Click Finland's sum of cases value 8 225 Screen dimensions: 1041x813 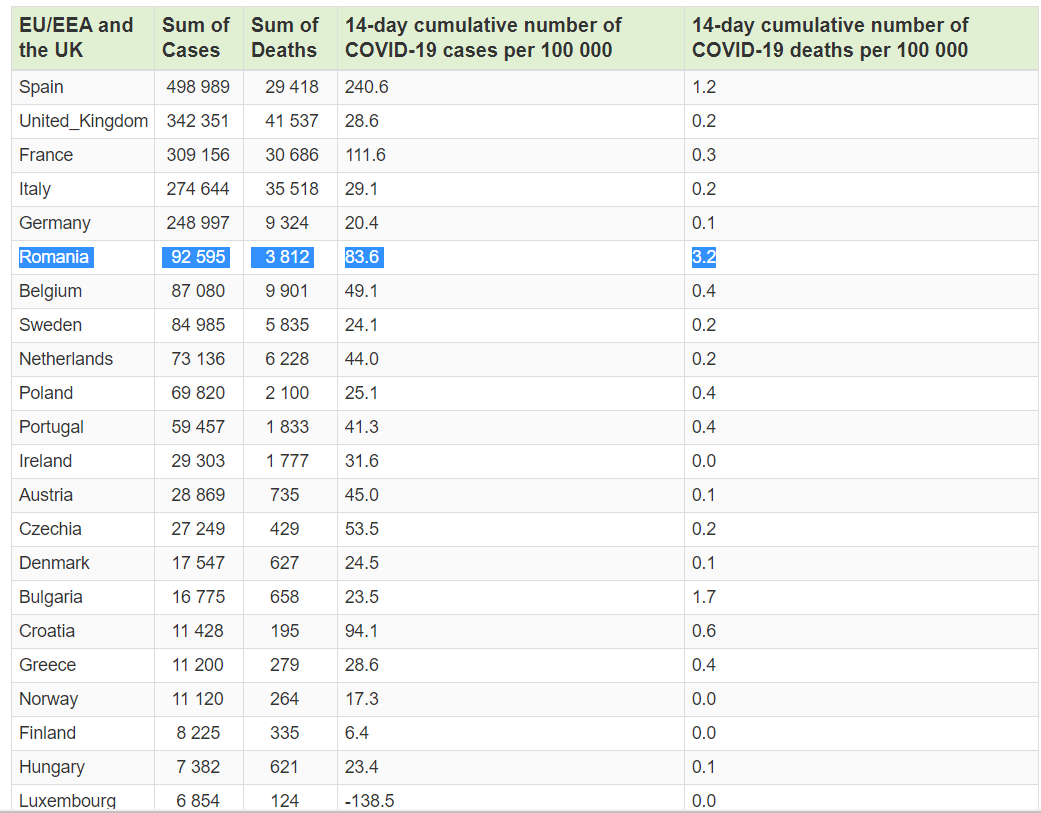click(198, 733)
